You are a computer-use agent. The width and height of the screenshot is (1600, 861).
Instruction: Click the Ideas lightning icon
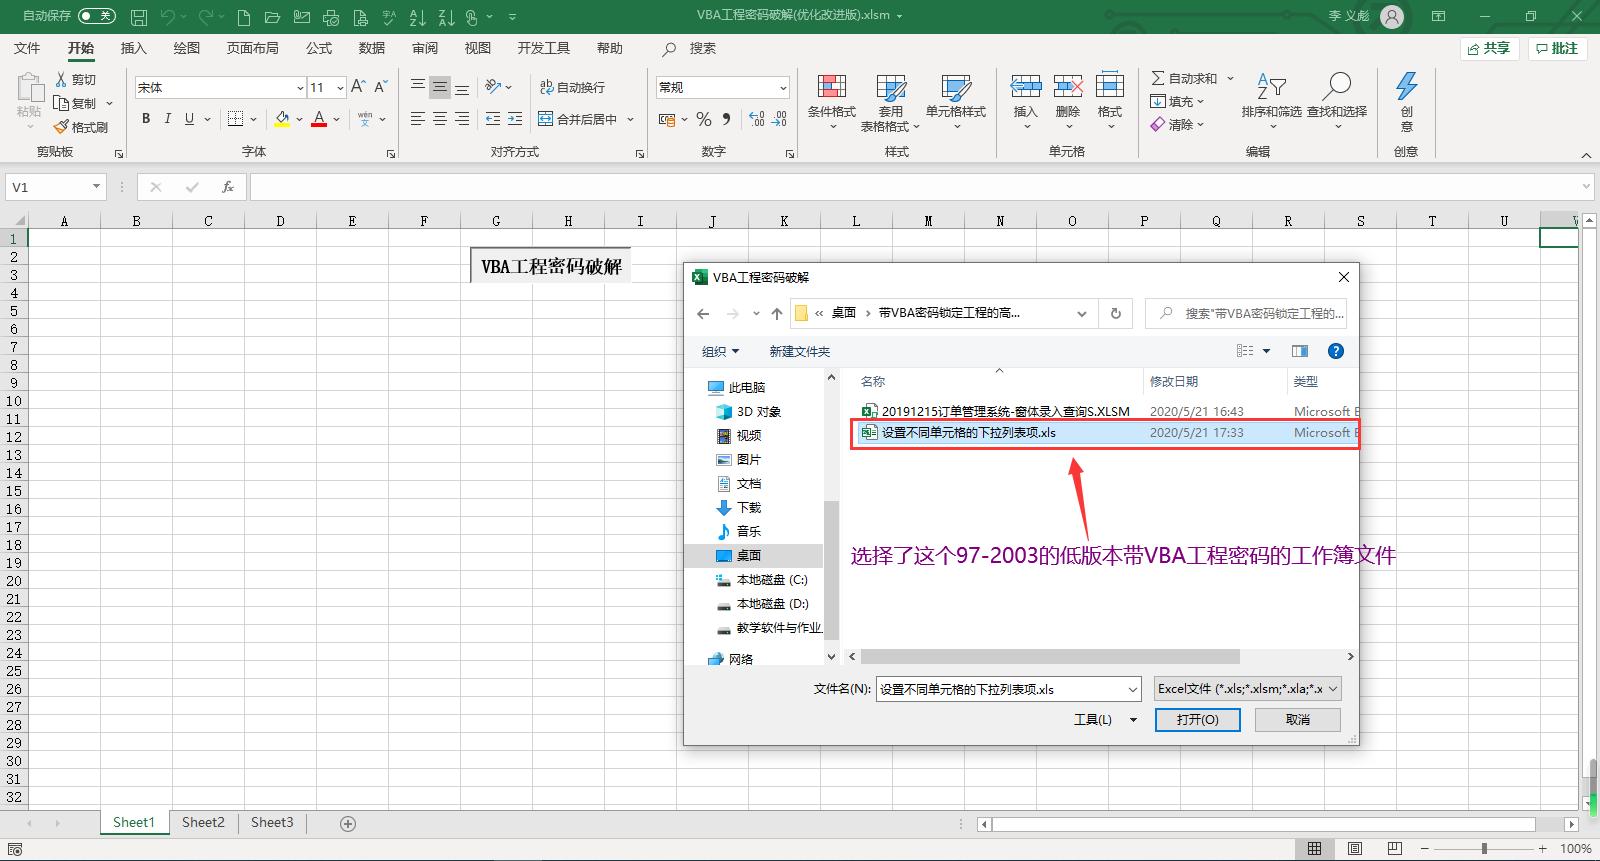coord(1406,86)
